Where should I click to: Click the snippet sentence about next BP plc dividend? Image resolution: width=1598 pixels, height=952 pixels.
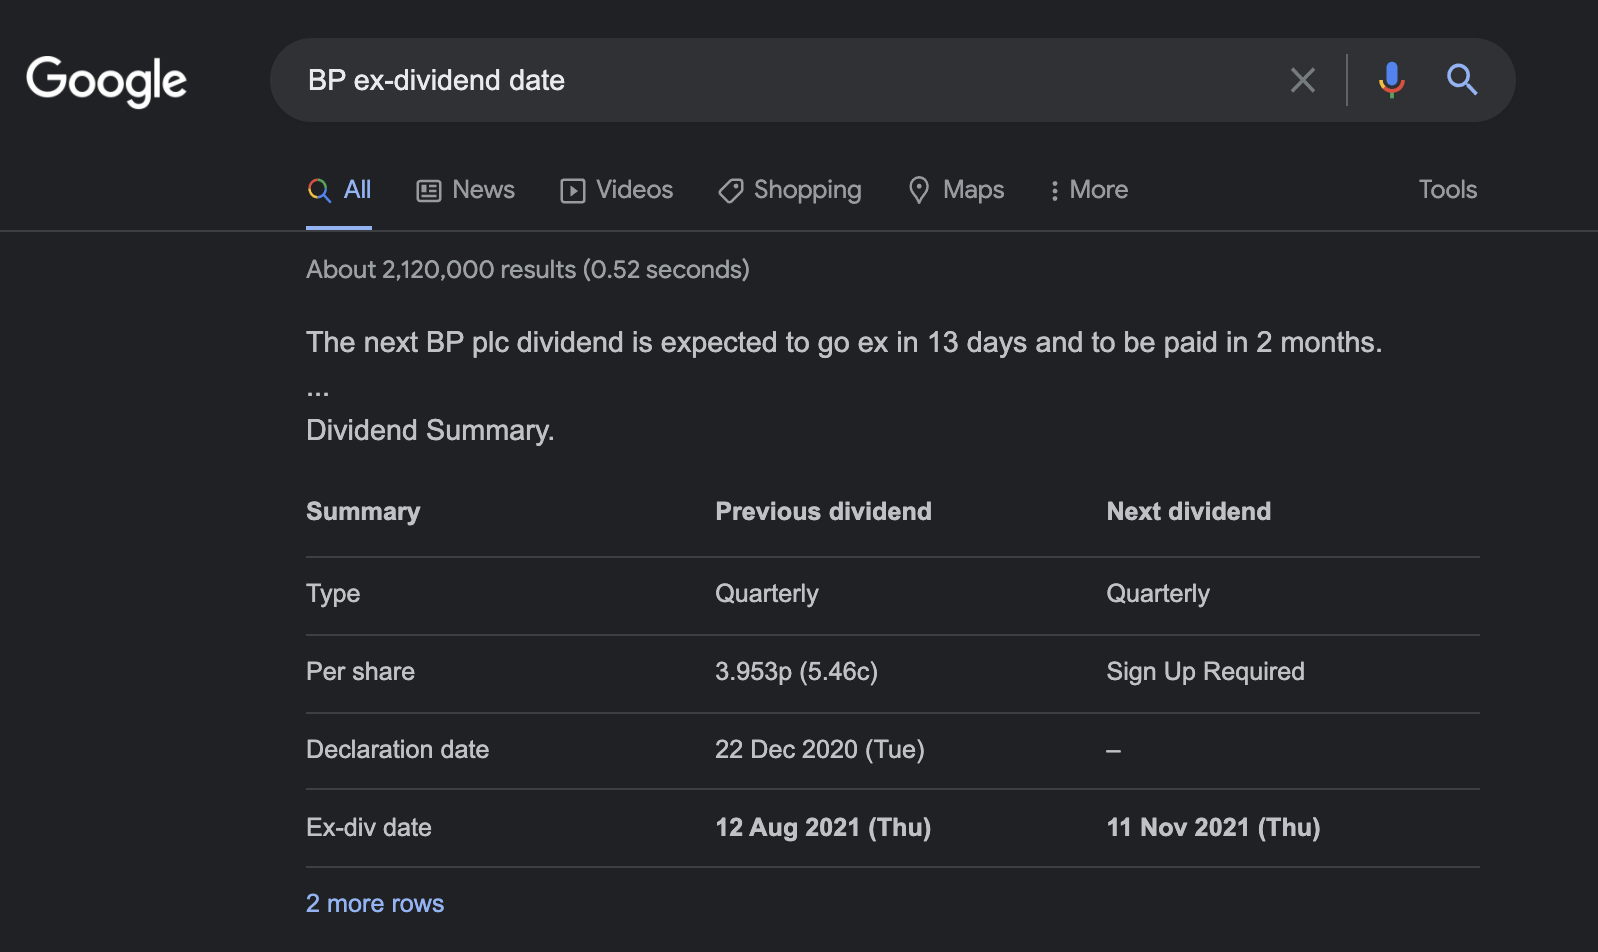click(x=844, y=343)
